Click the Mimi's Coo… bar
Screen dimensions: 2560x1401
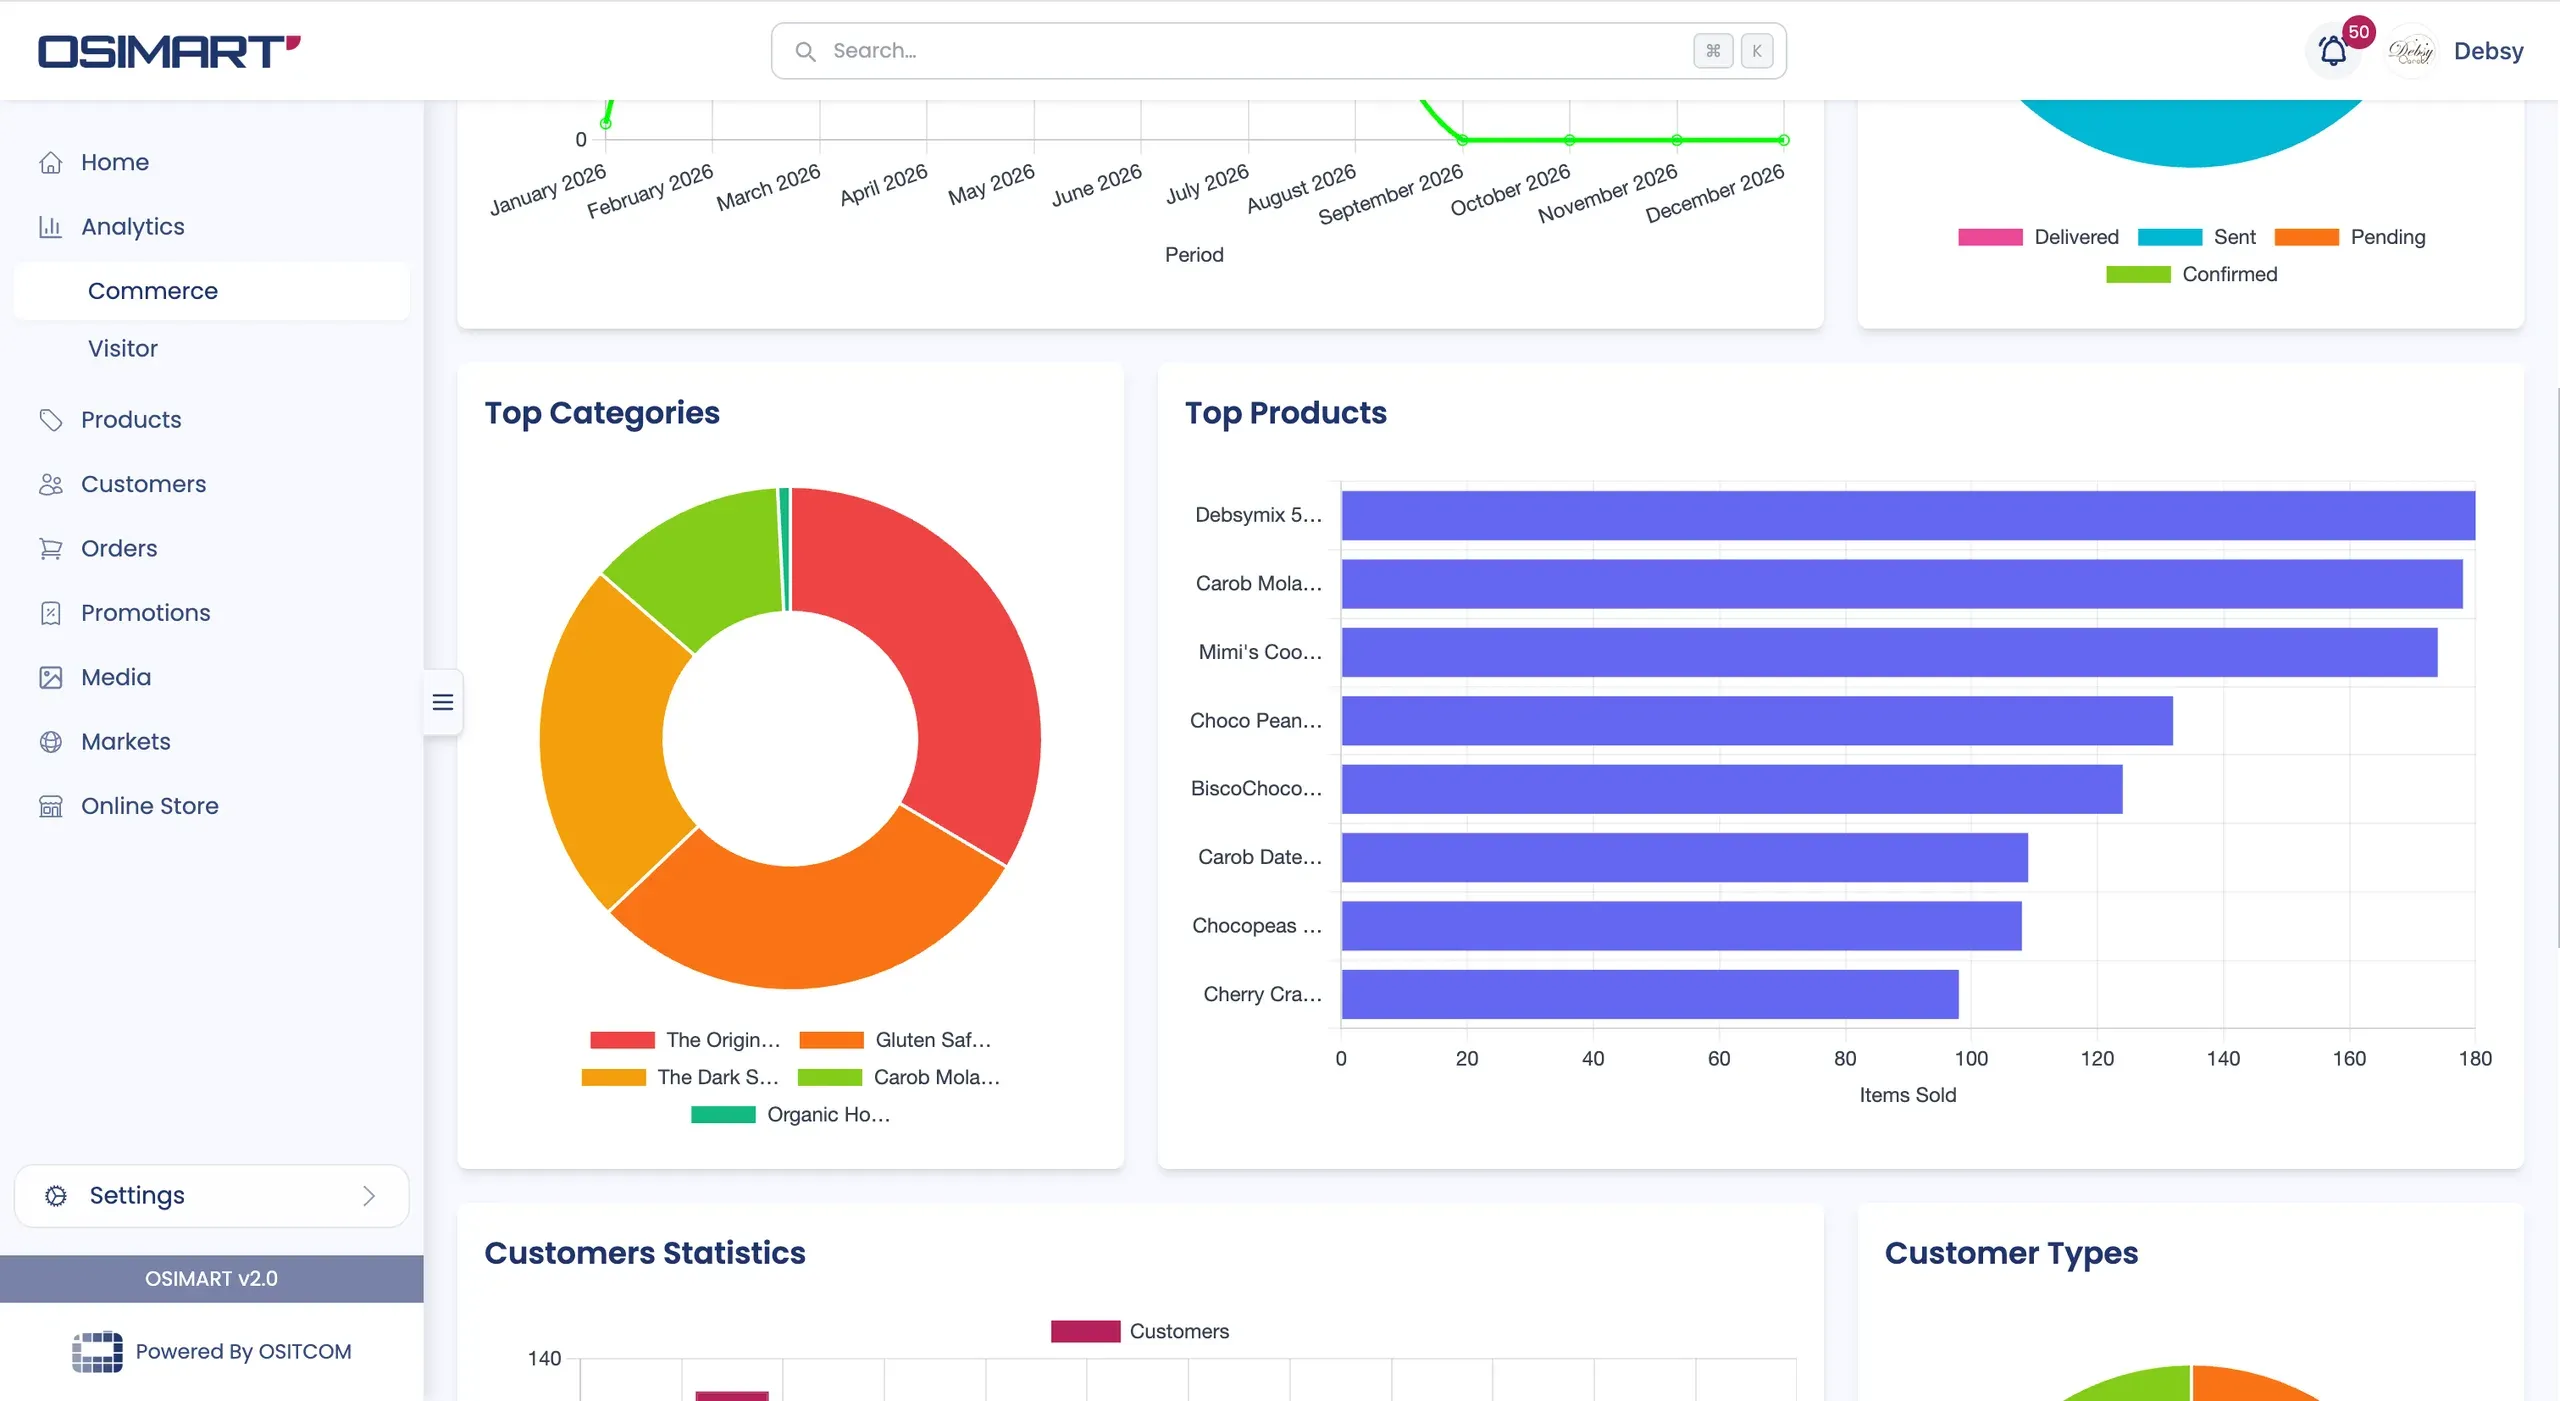coord(1889,652)
